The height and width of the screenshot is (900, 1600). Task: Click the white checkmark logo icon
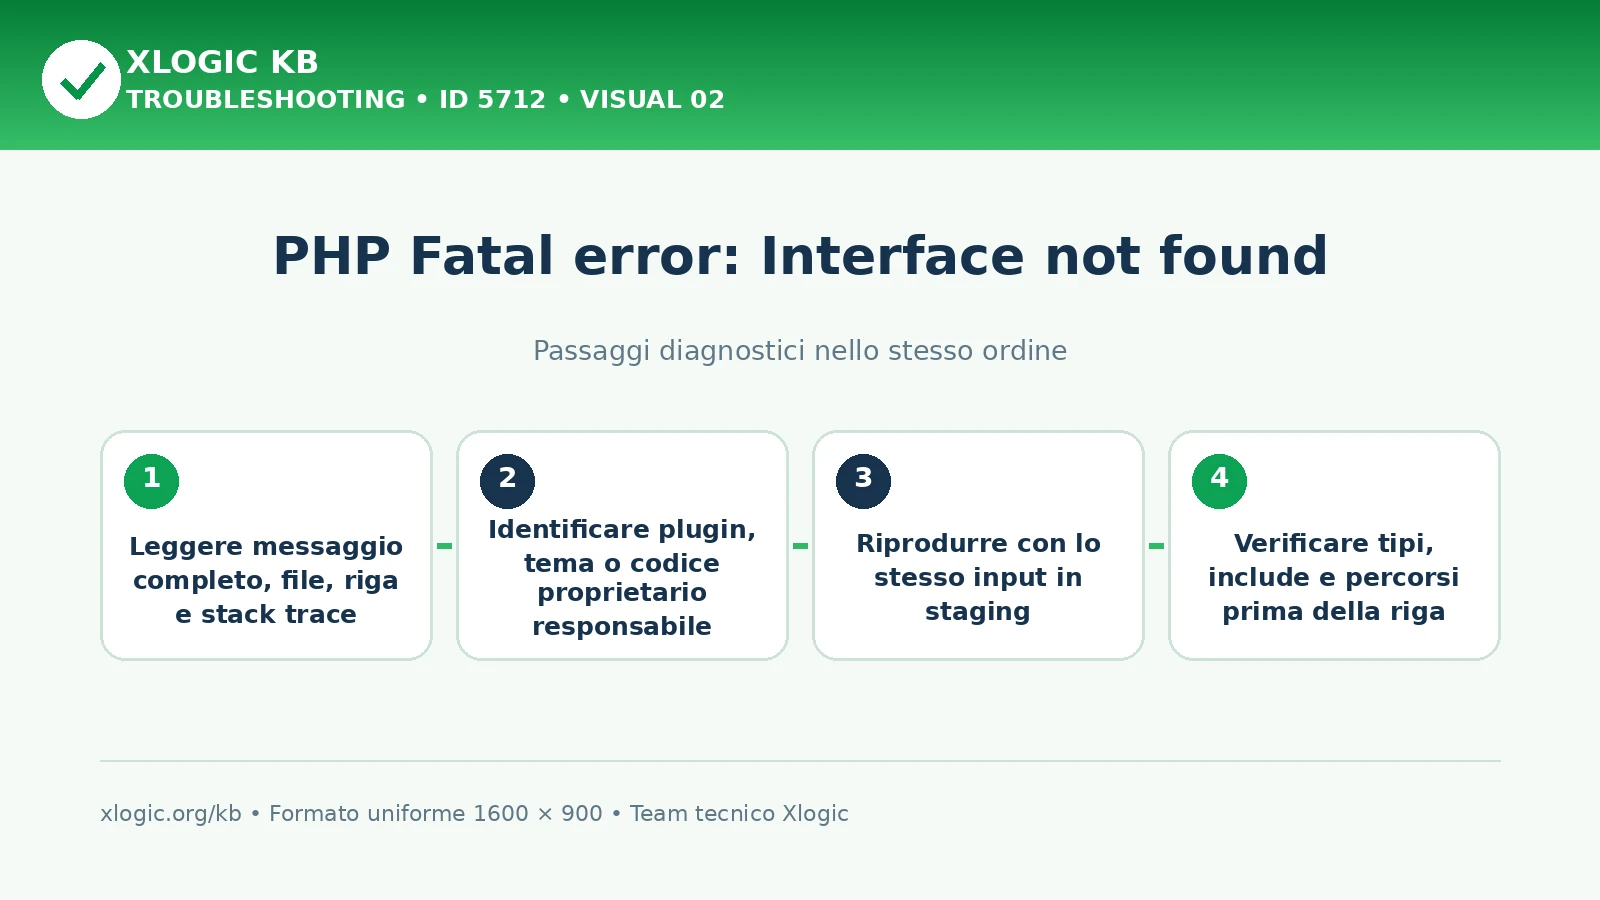pyautogui.click(x=81, y=79)
